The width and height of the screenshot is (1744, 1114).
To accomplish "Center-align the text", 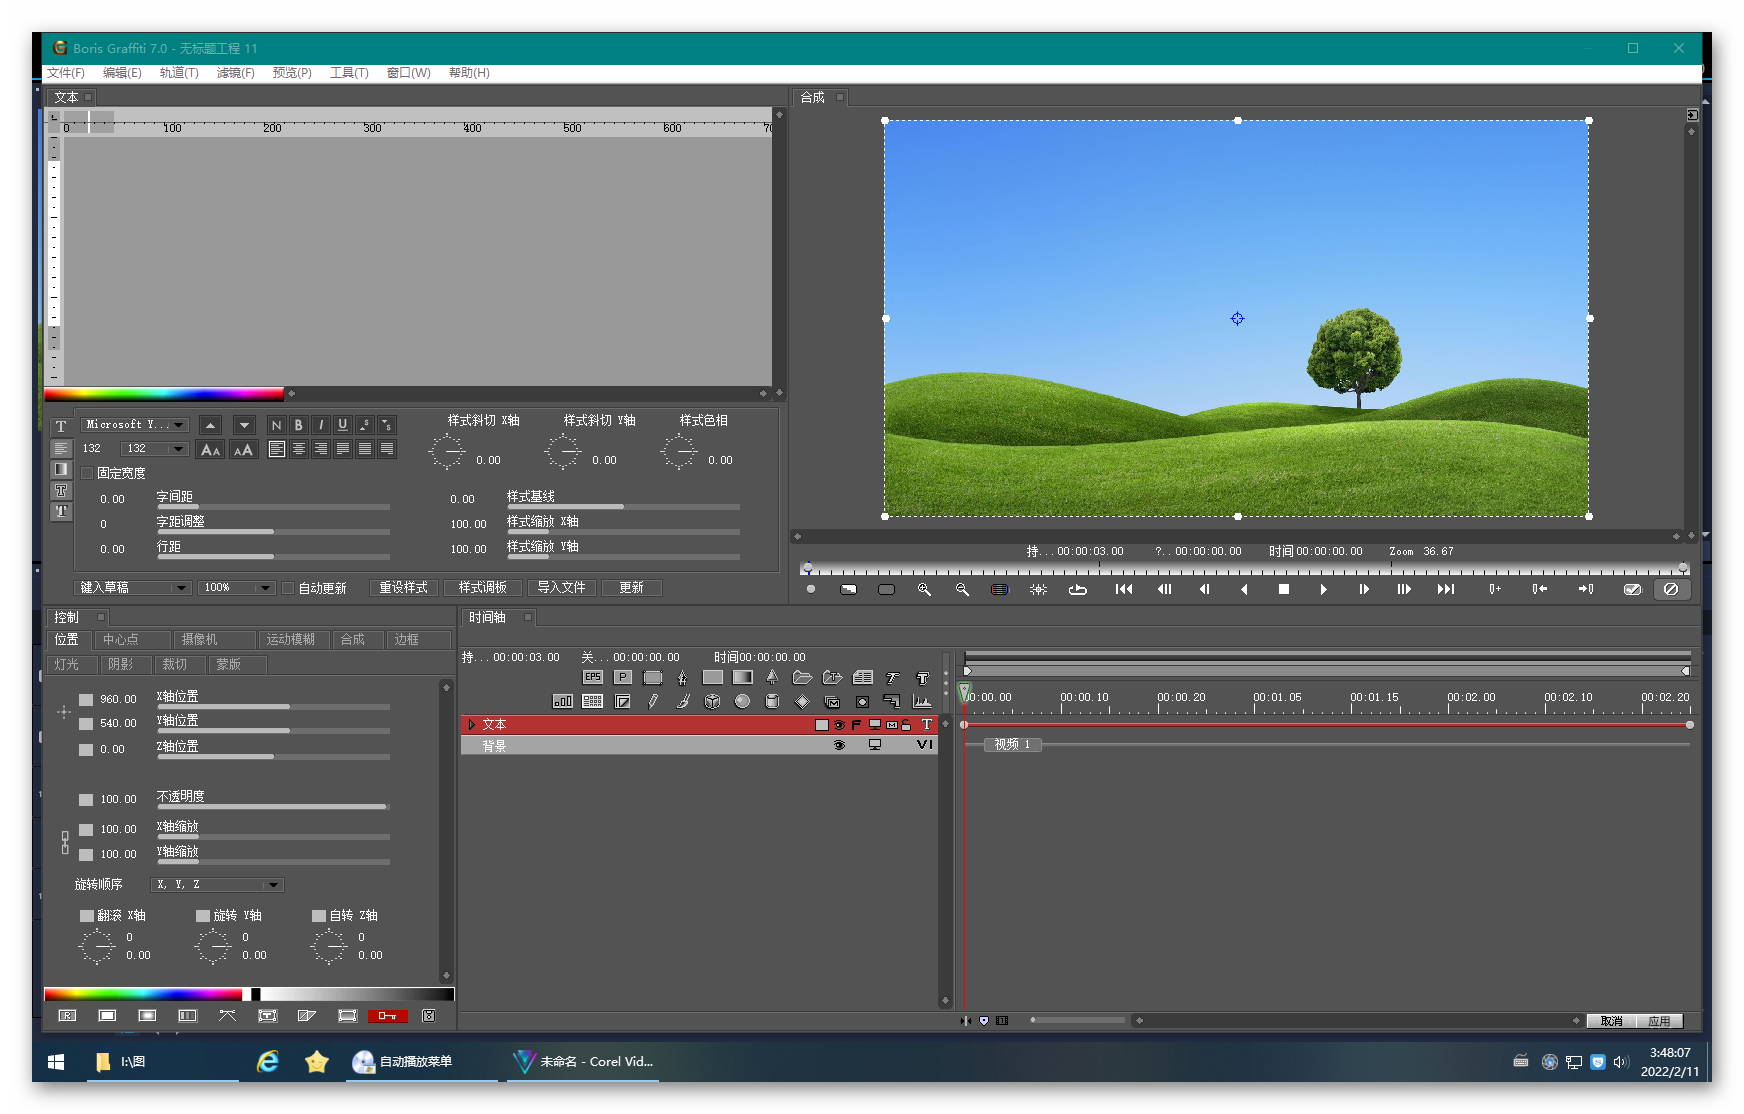I will coord(298,449).
